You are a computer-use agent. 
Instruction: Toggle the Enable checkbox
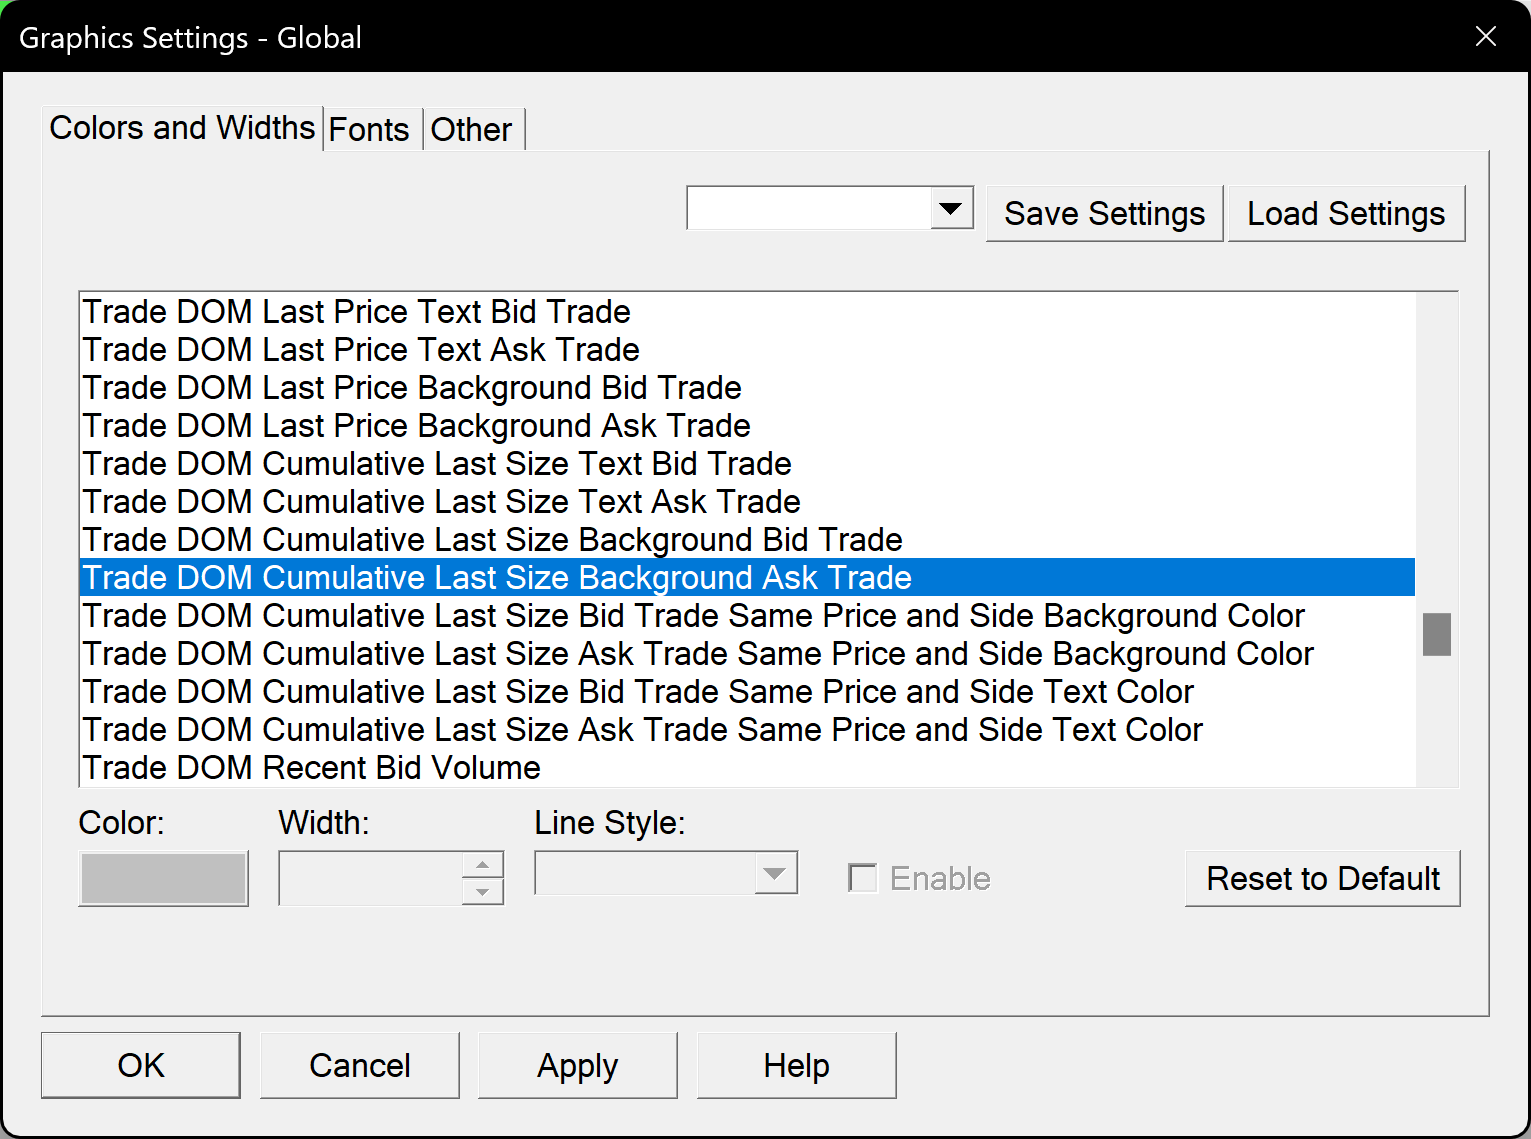tap(862, 878)
